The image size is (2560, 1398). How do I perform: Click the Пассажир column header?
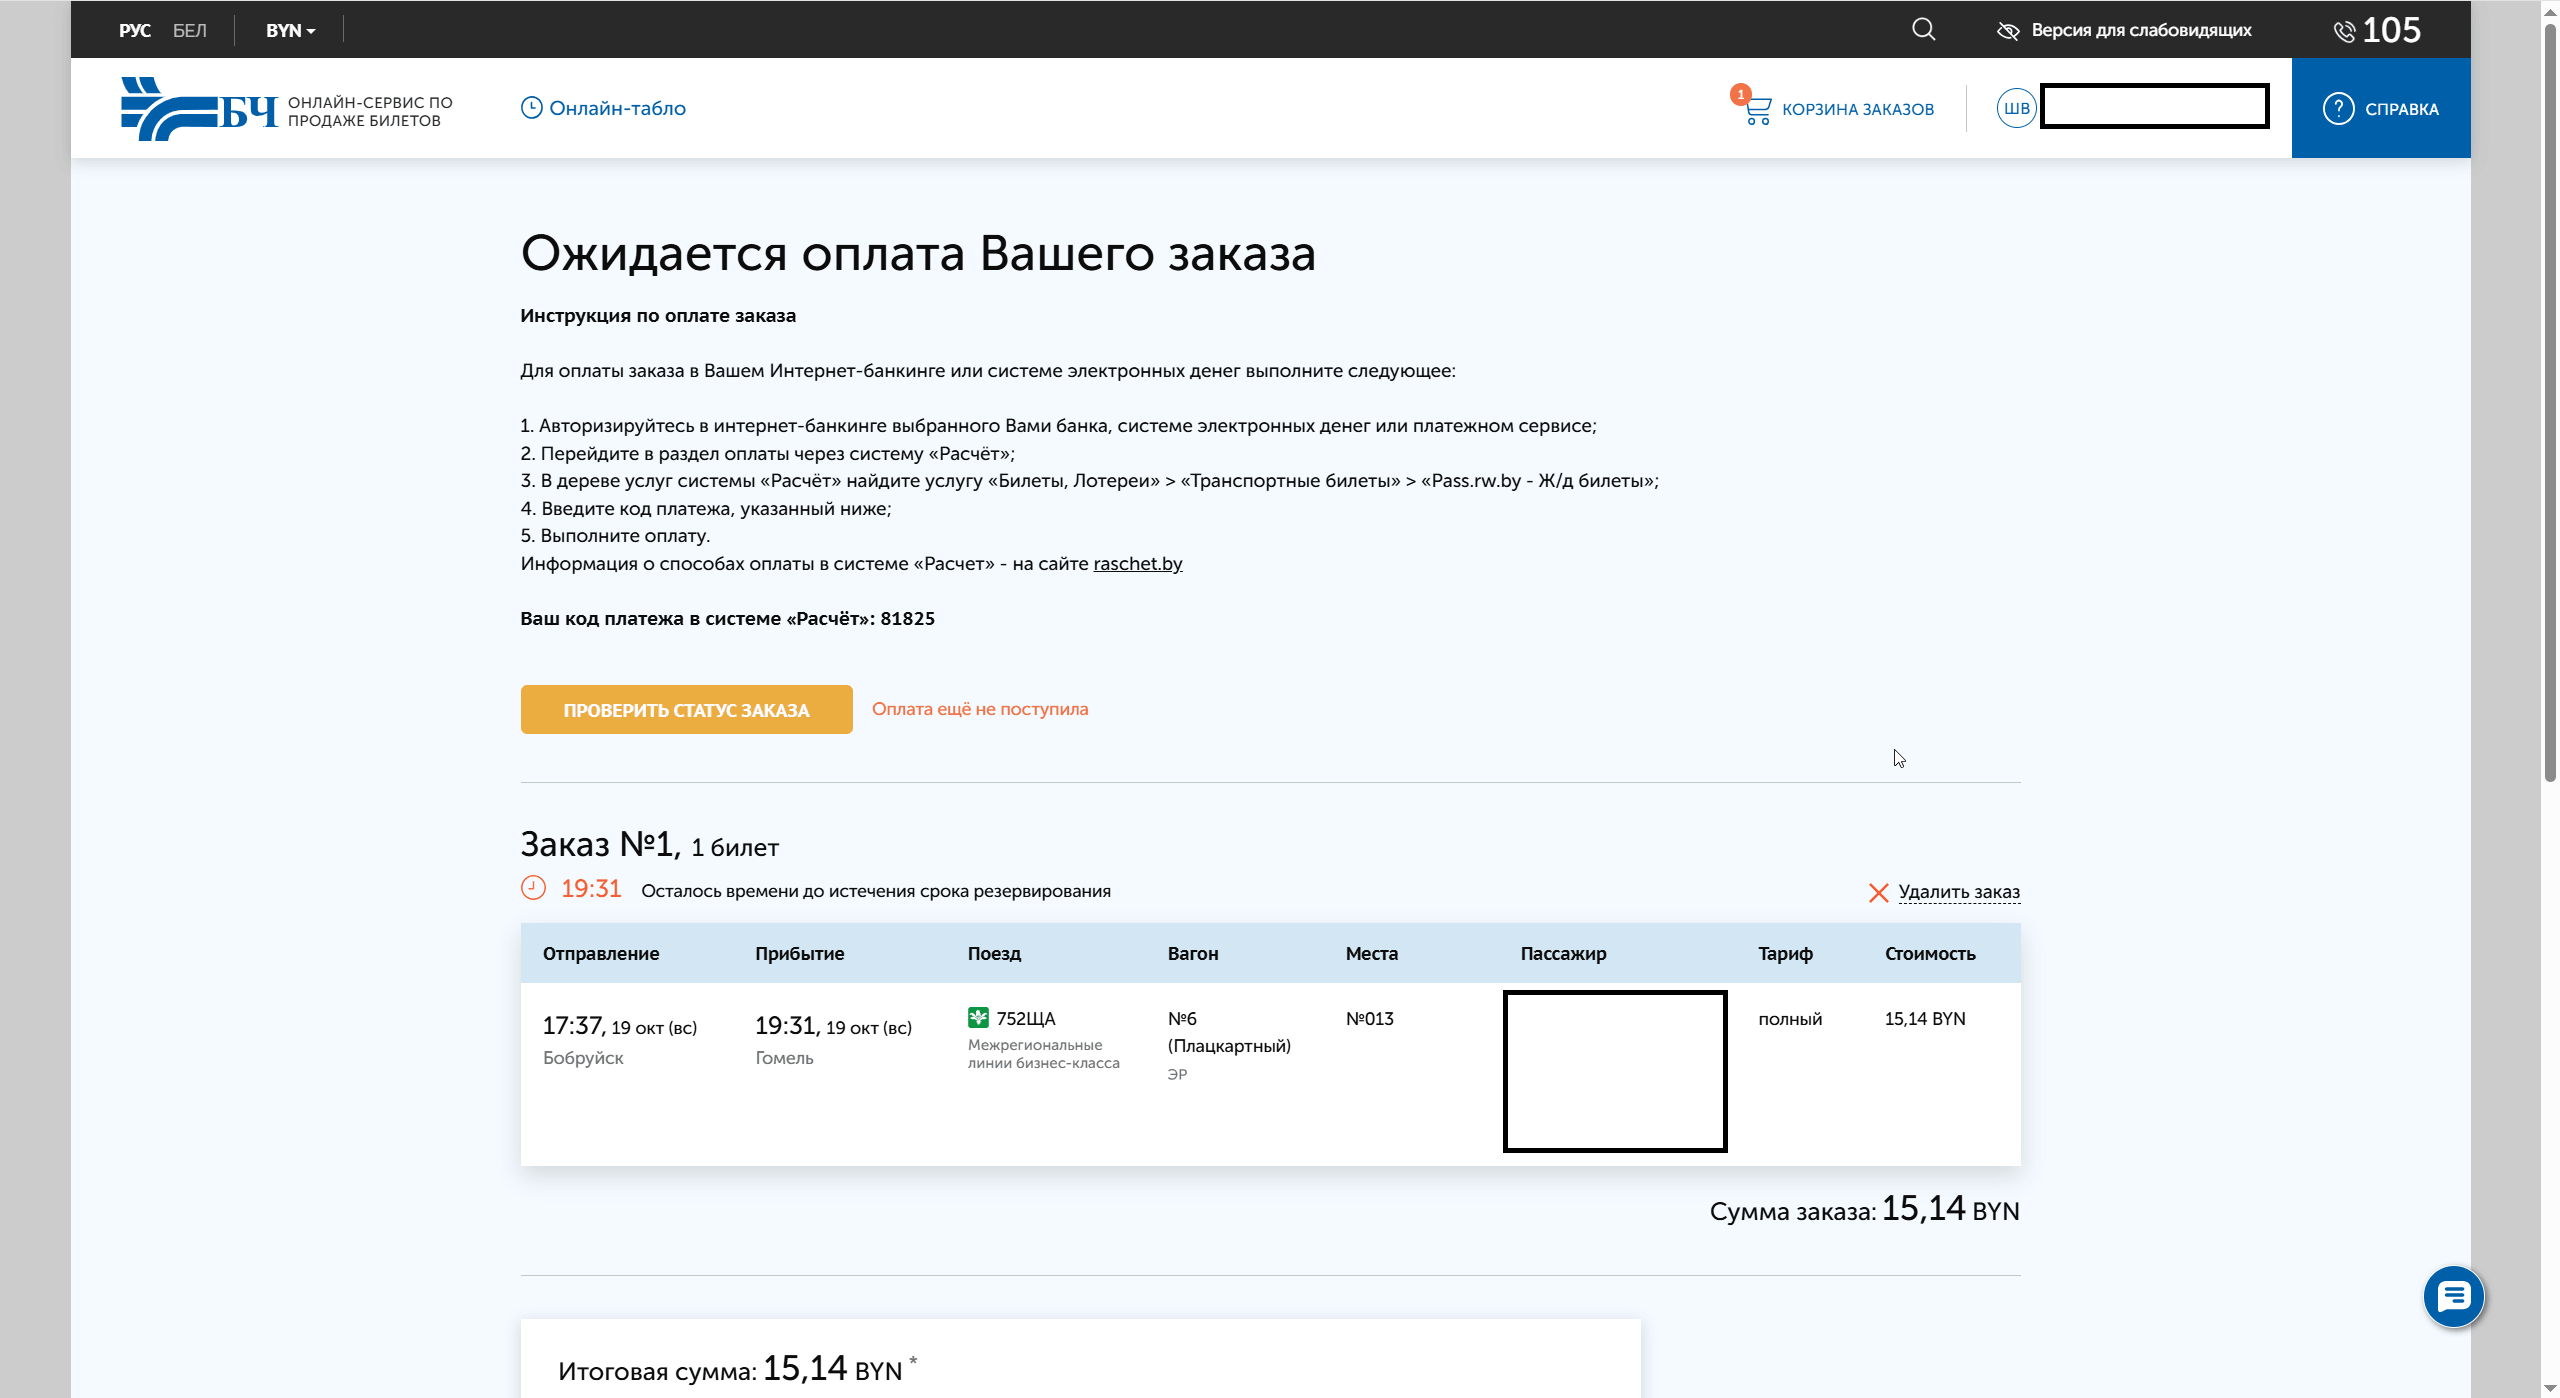click(1563, 954)
